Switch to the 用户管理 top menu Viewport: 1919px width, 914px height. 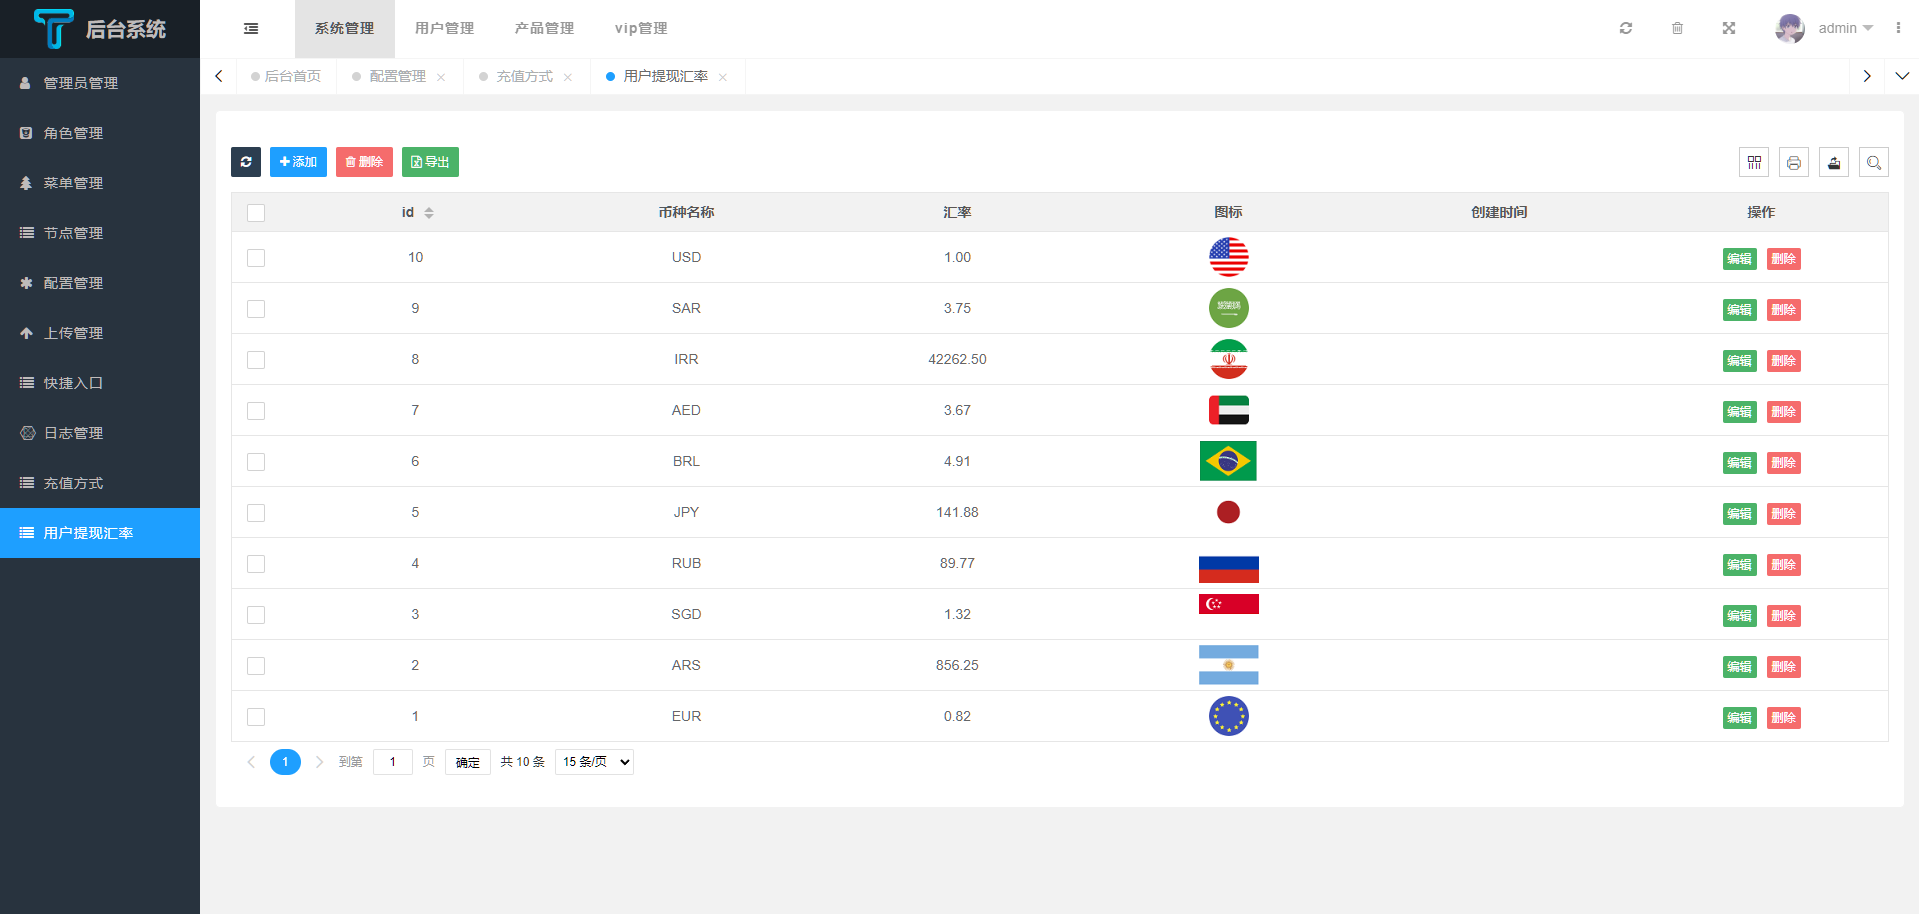(445, 29)
